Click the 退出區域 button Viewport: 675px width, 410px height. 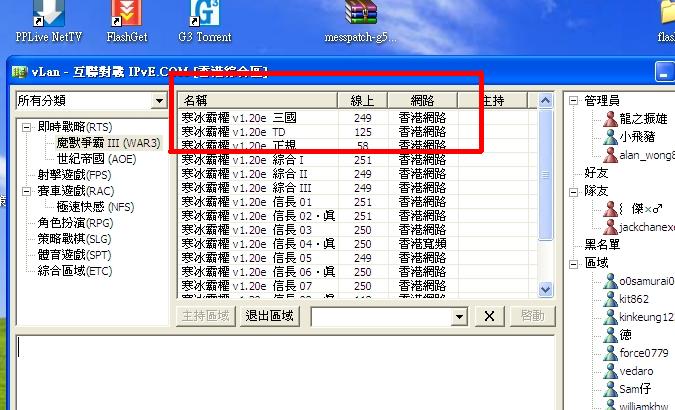(x=269, y=317)
